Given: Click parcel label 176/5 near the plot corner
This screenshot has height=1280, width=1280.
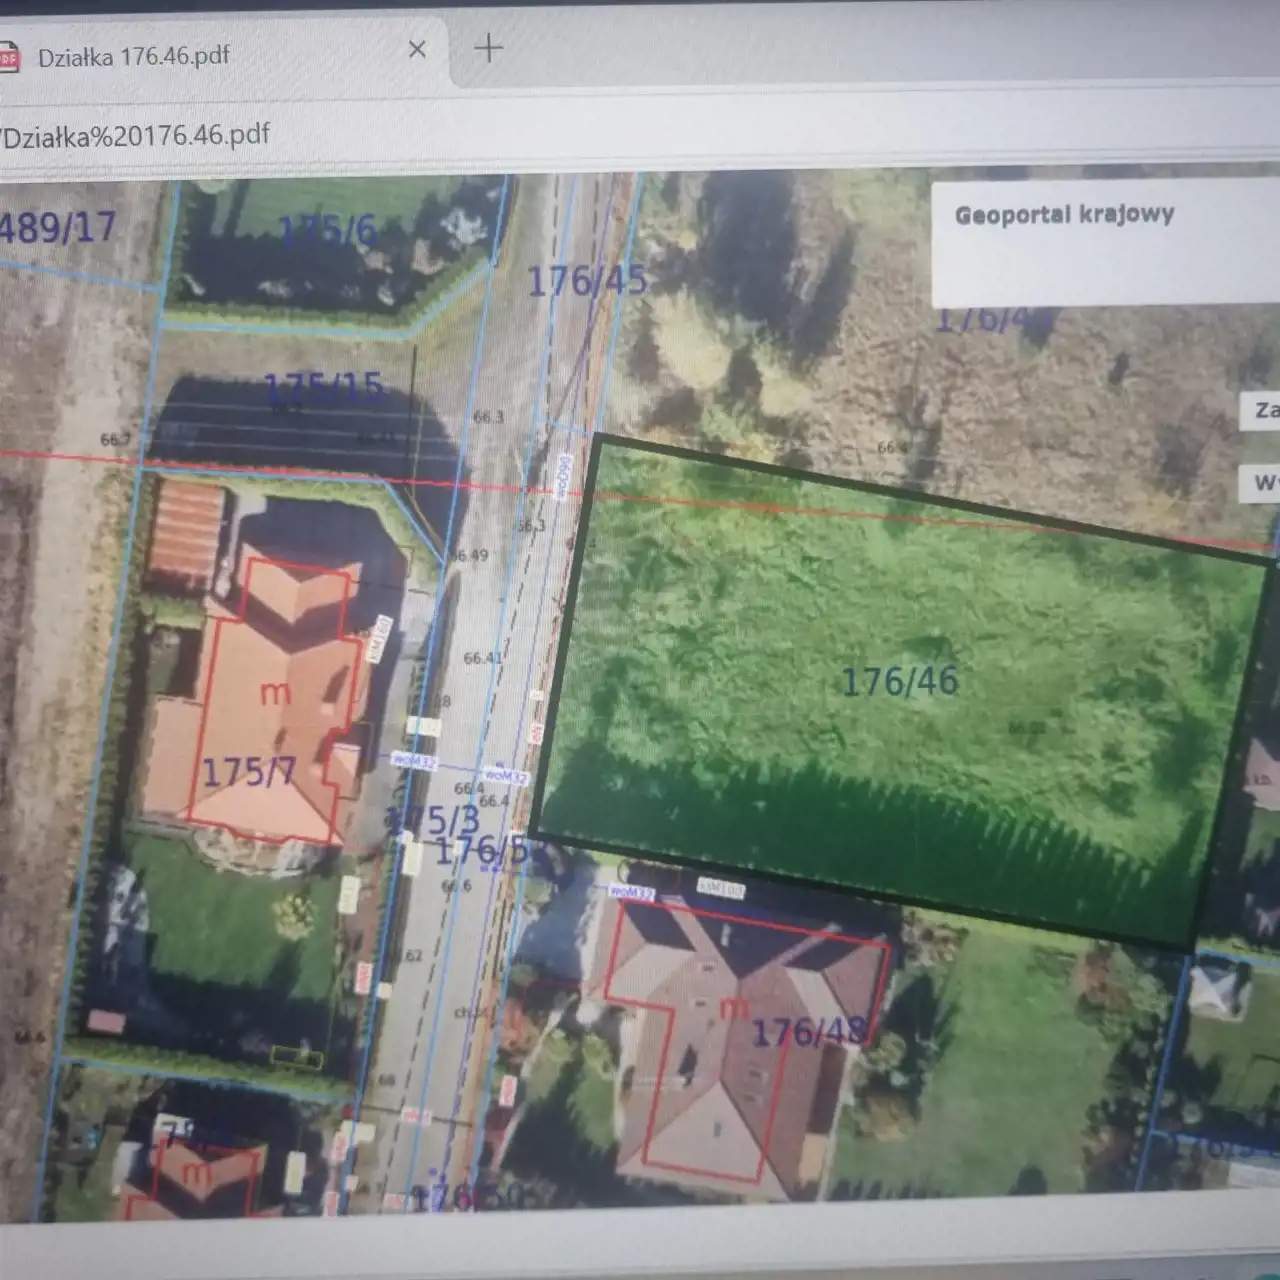Looking at the screenshot, I should coord(481,851).
